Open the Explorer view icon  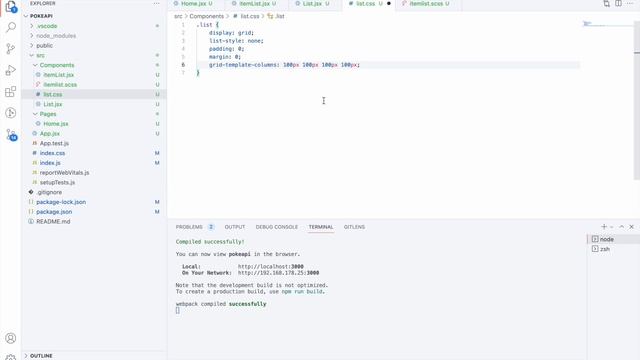(11, 7)
